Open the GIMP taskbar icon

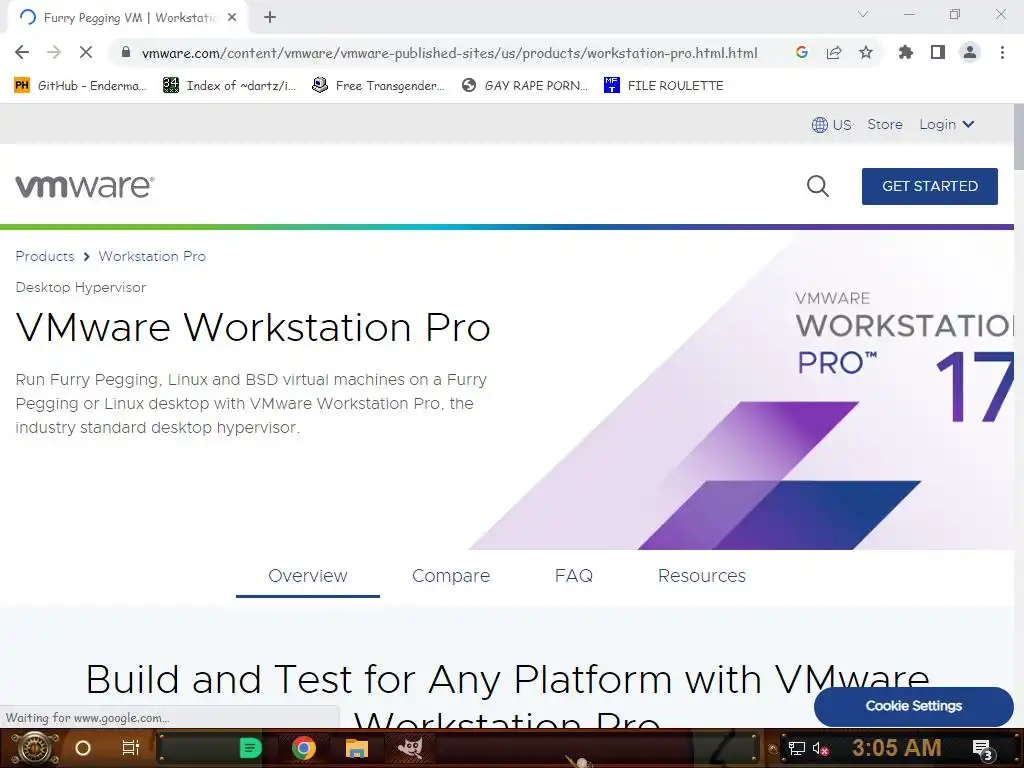coord(409,748)
